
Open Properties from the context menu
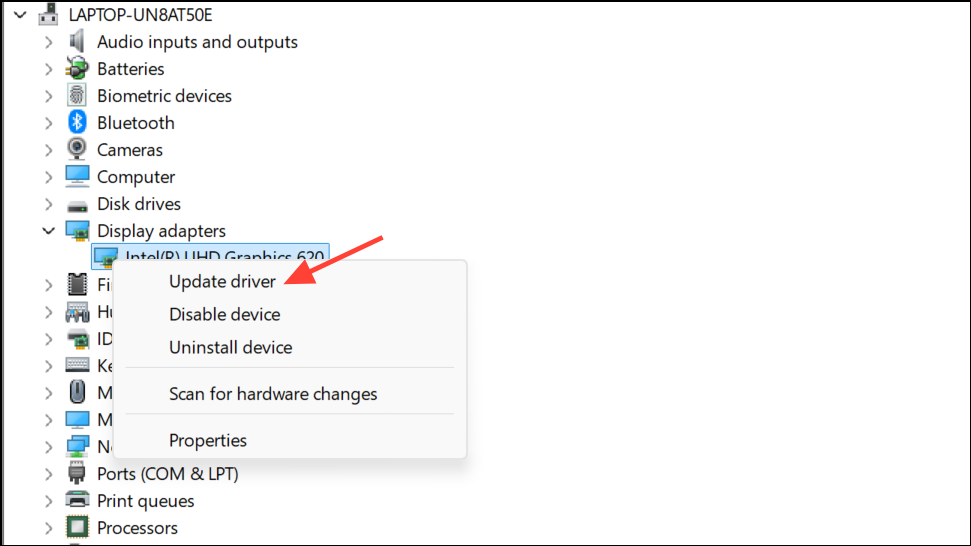[207, 440]
